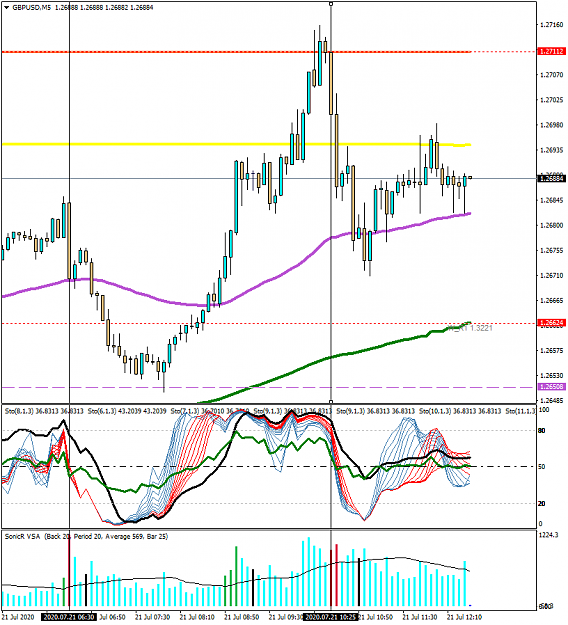This screenshot has width=568, height=625.
Task: Click the 1.27025 price axis value
Action: coord(552,100)
